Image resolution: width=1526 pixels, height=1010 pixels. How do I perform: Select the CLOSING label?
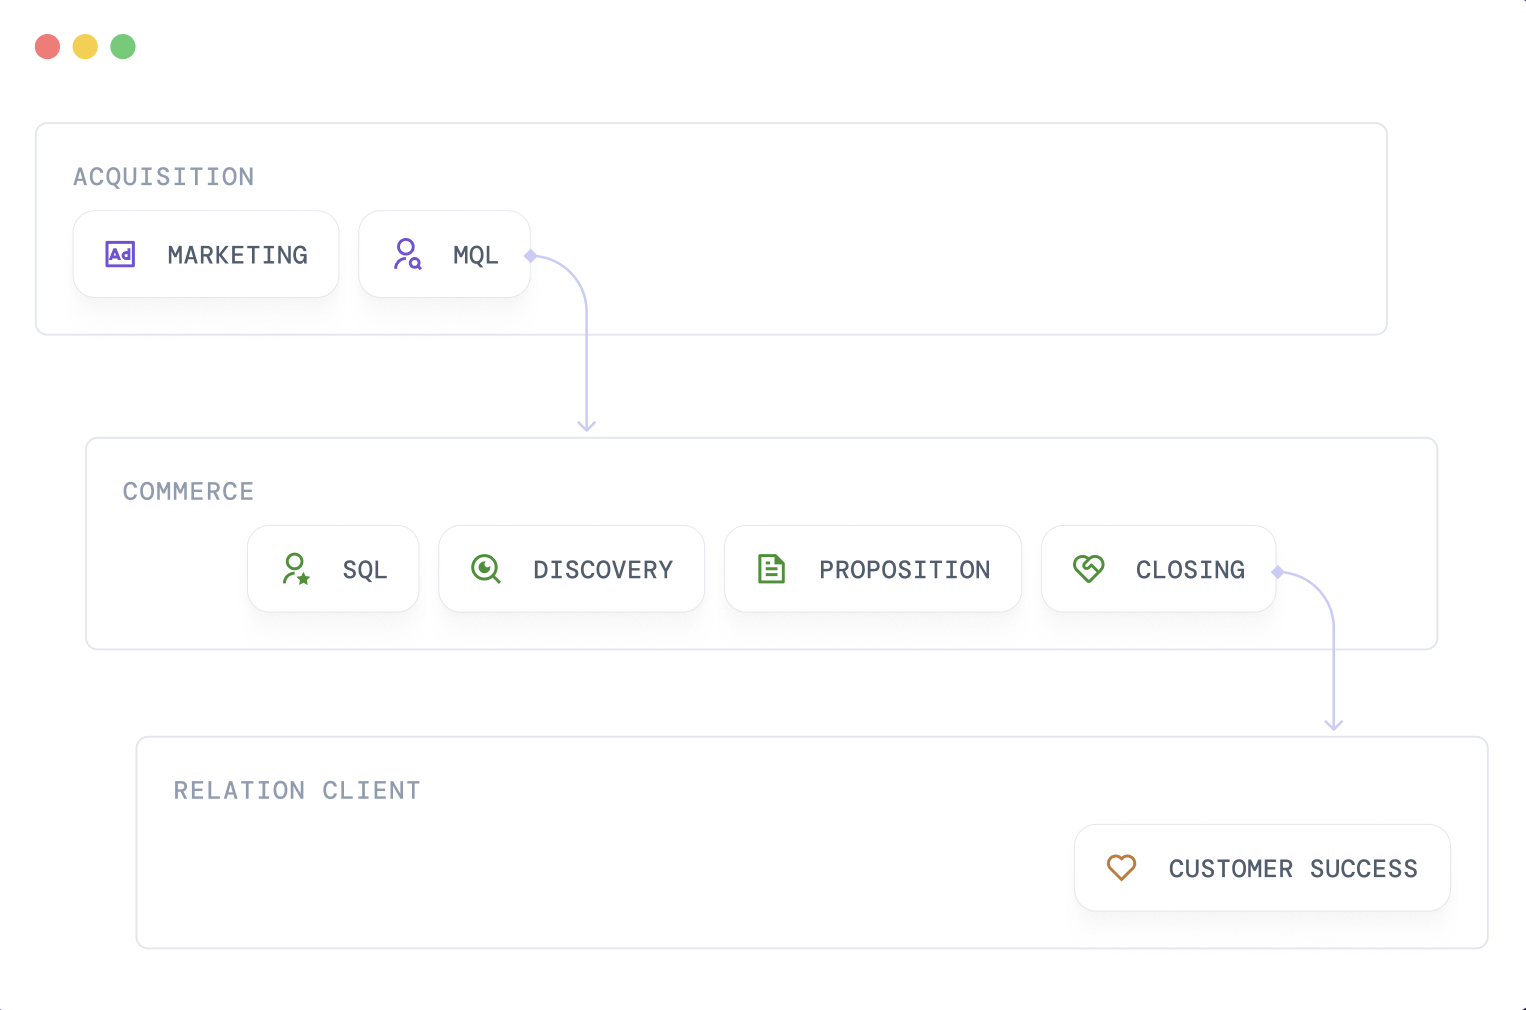(x=1191, y=570)
